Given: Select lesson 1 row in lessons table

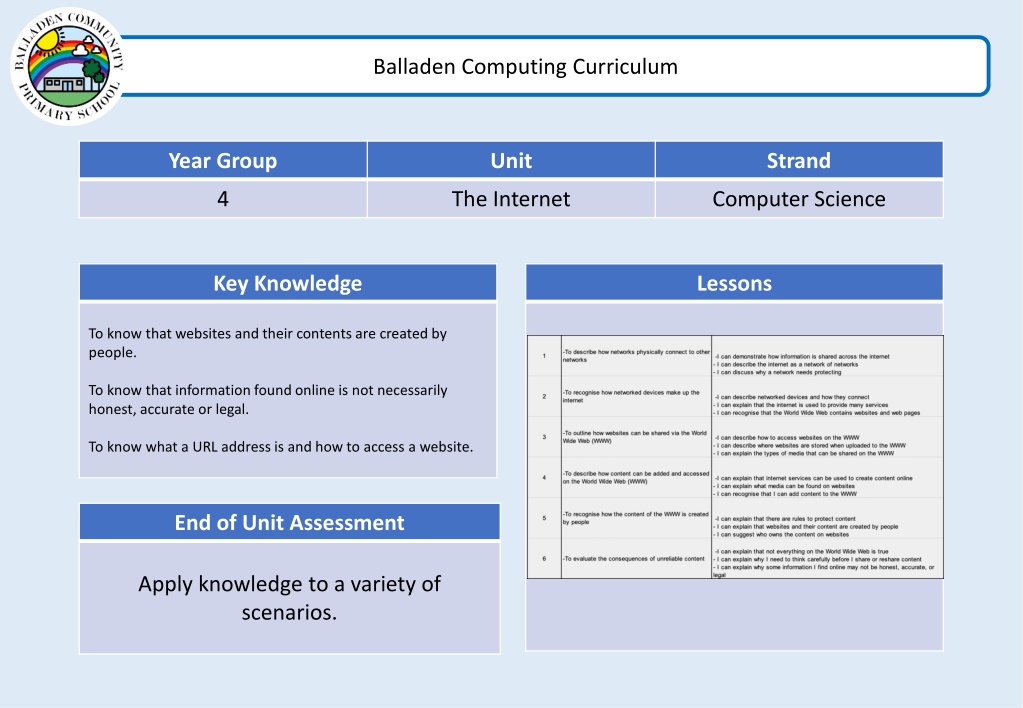Looking at the screenshot, I should click(x=735, y=356).
